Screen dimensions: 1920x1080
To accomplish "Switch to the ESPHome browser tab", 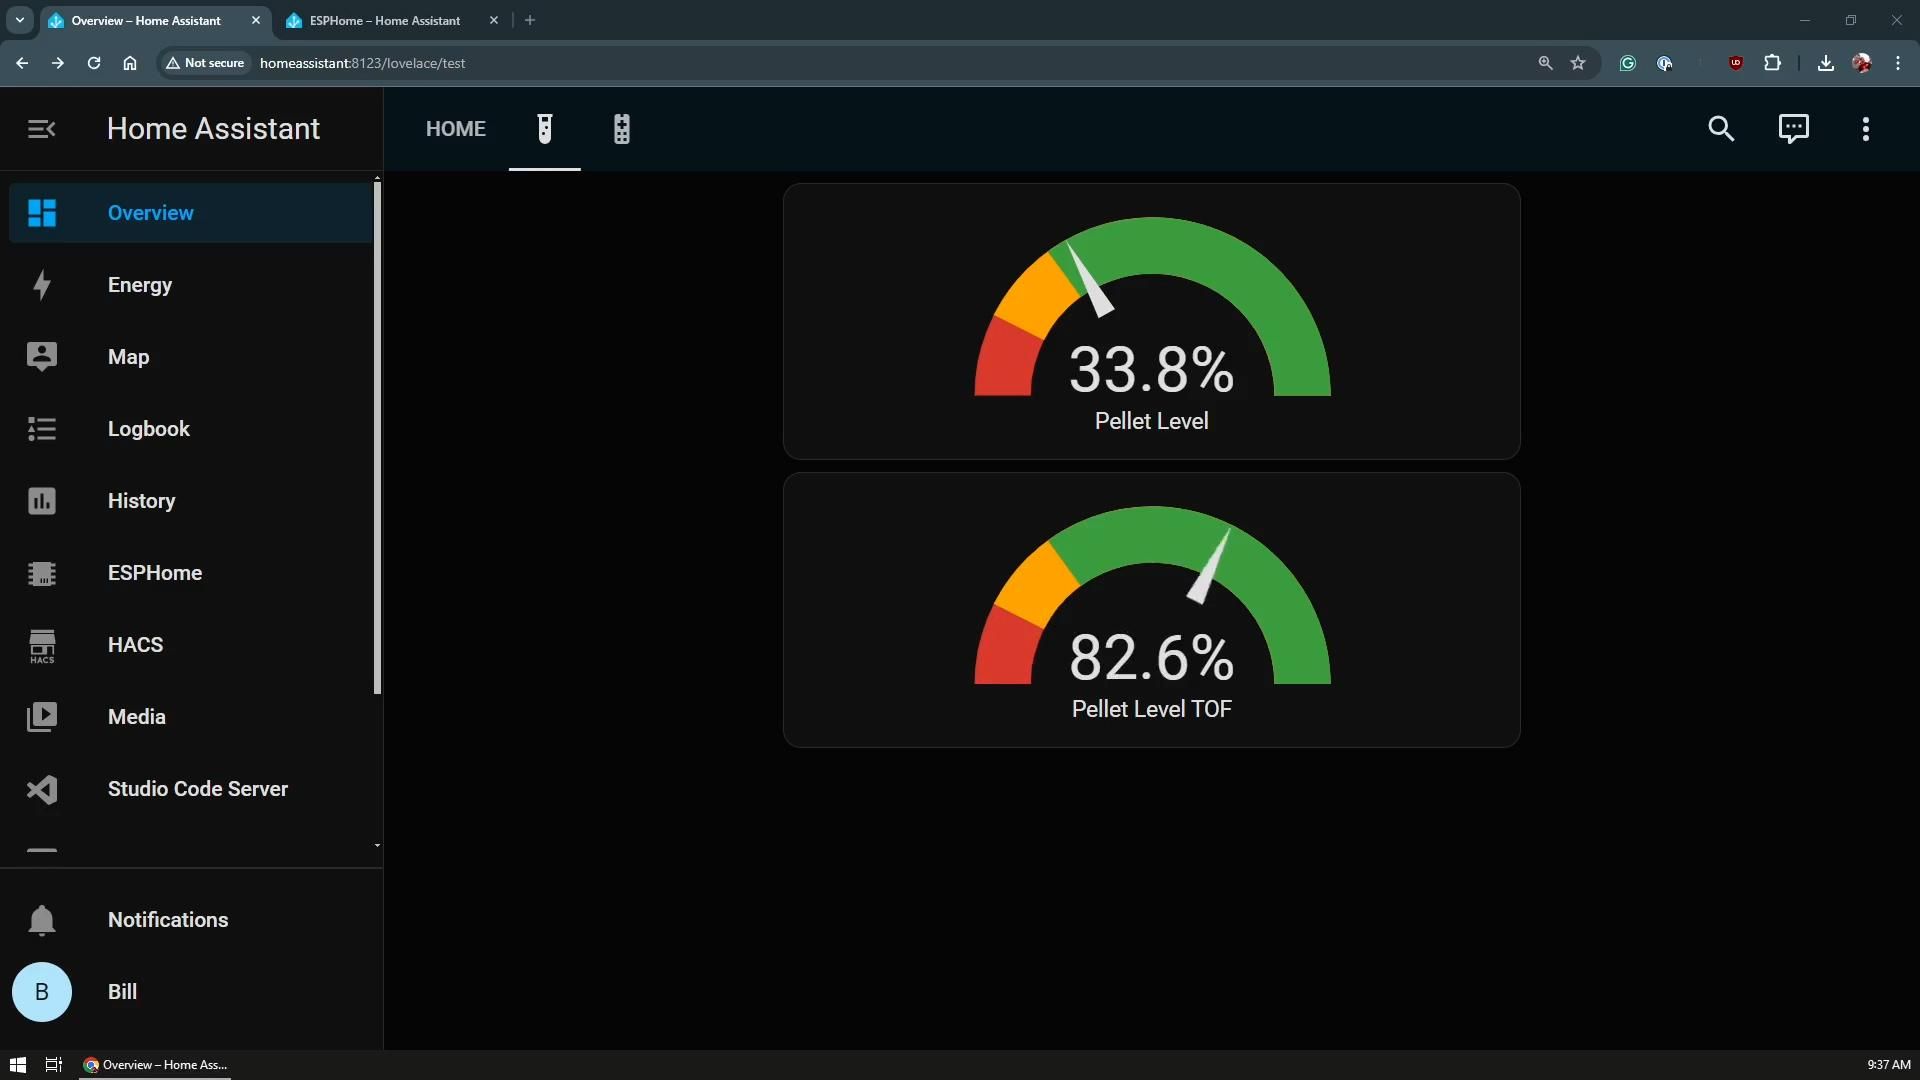I will click(385, 20).
